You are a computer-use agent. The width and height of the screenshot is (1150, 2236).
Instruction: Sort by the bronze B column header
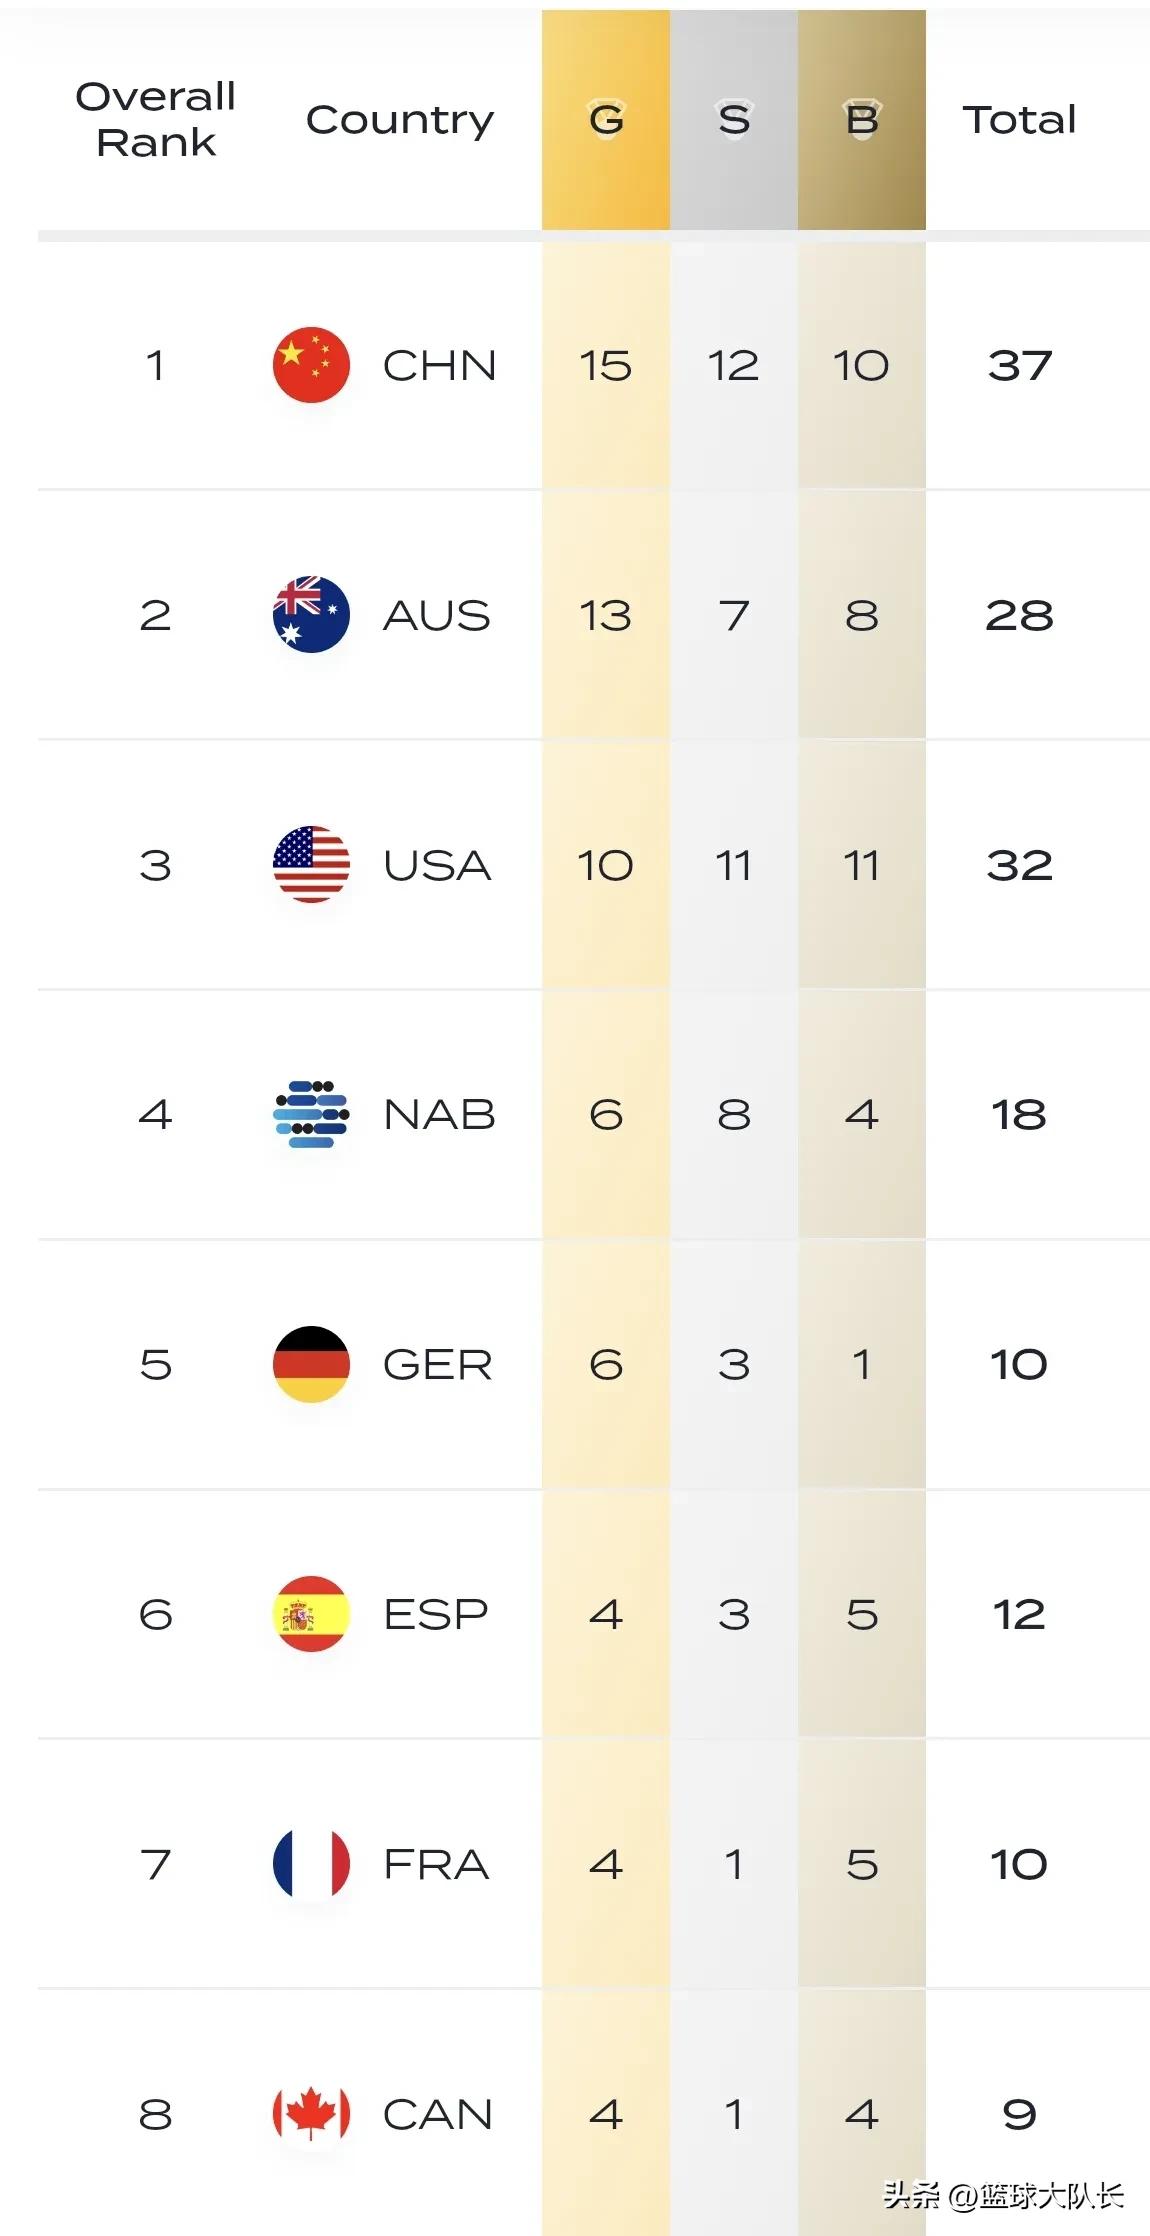862,120
